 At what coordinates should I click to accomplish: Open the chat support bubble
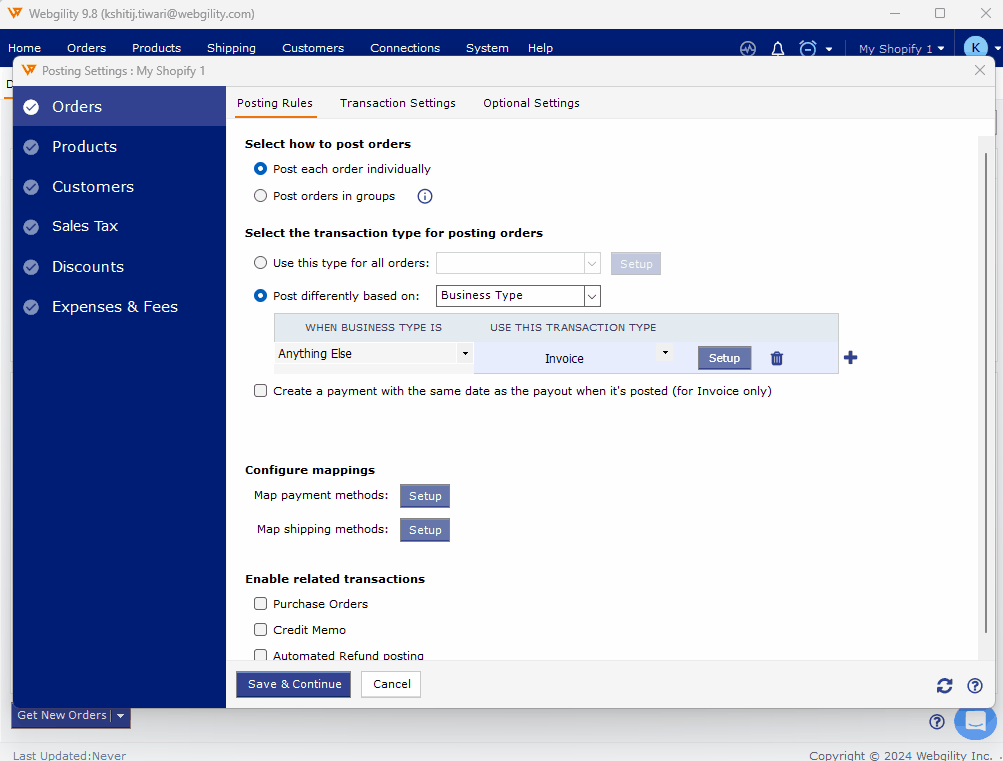click(x=975, y=721)
